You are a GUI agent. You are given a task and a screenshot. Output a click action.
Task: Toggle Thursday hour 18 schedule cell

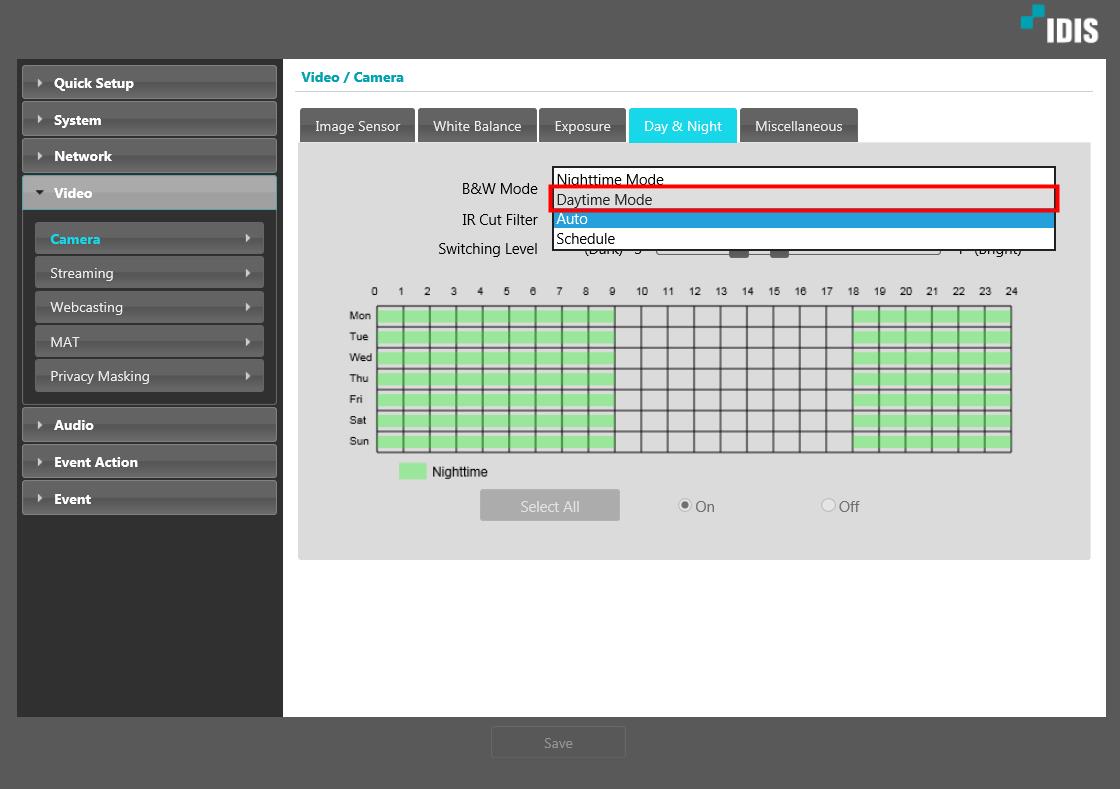pos(866,378)
